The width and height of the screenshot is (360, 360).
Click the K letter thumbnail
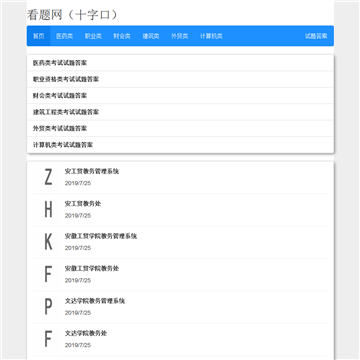(x=48, y=242)
